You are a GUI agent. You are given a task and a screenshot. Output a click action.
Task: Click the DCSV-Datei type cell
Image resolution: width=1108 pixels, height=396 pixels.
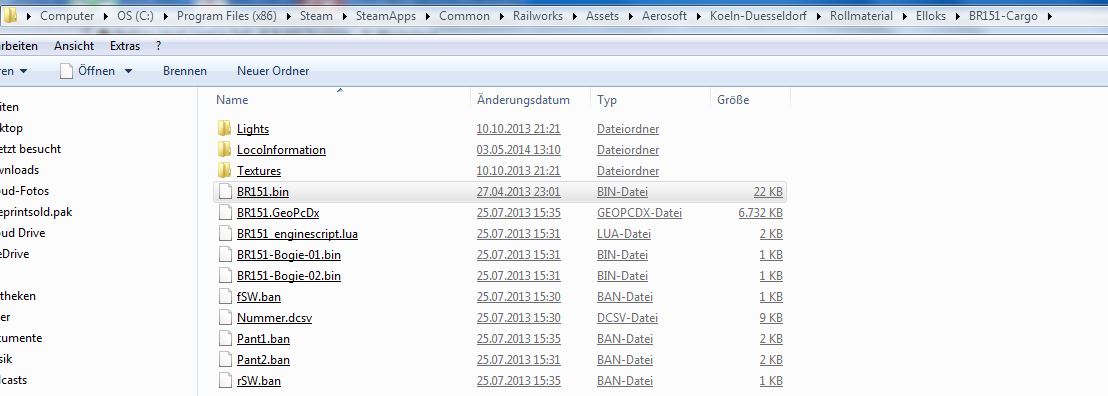[x=627, y=318]
